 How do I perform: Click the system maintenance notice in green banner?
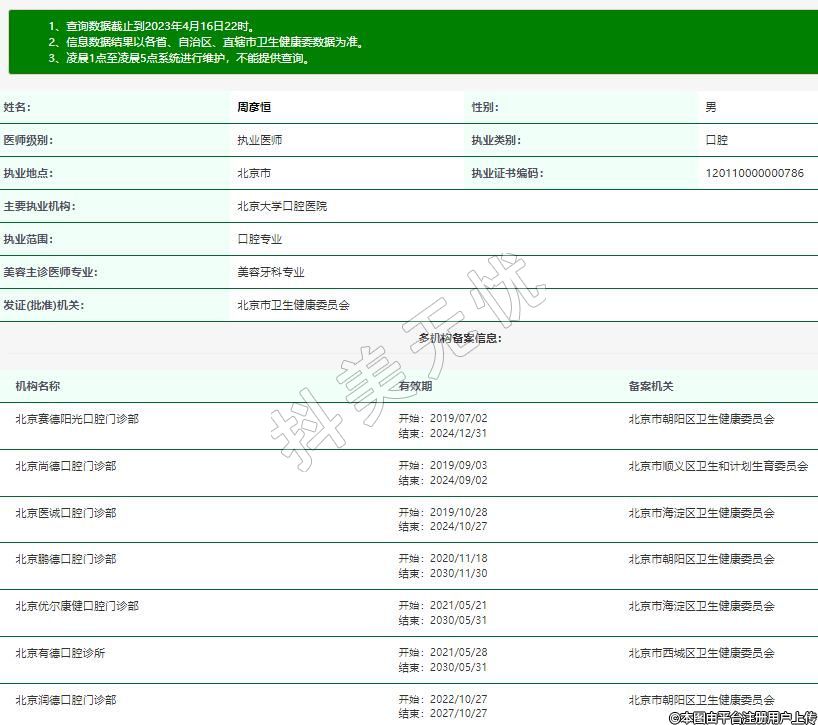click(x=181, y=58)
